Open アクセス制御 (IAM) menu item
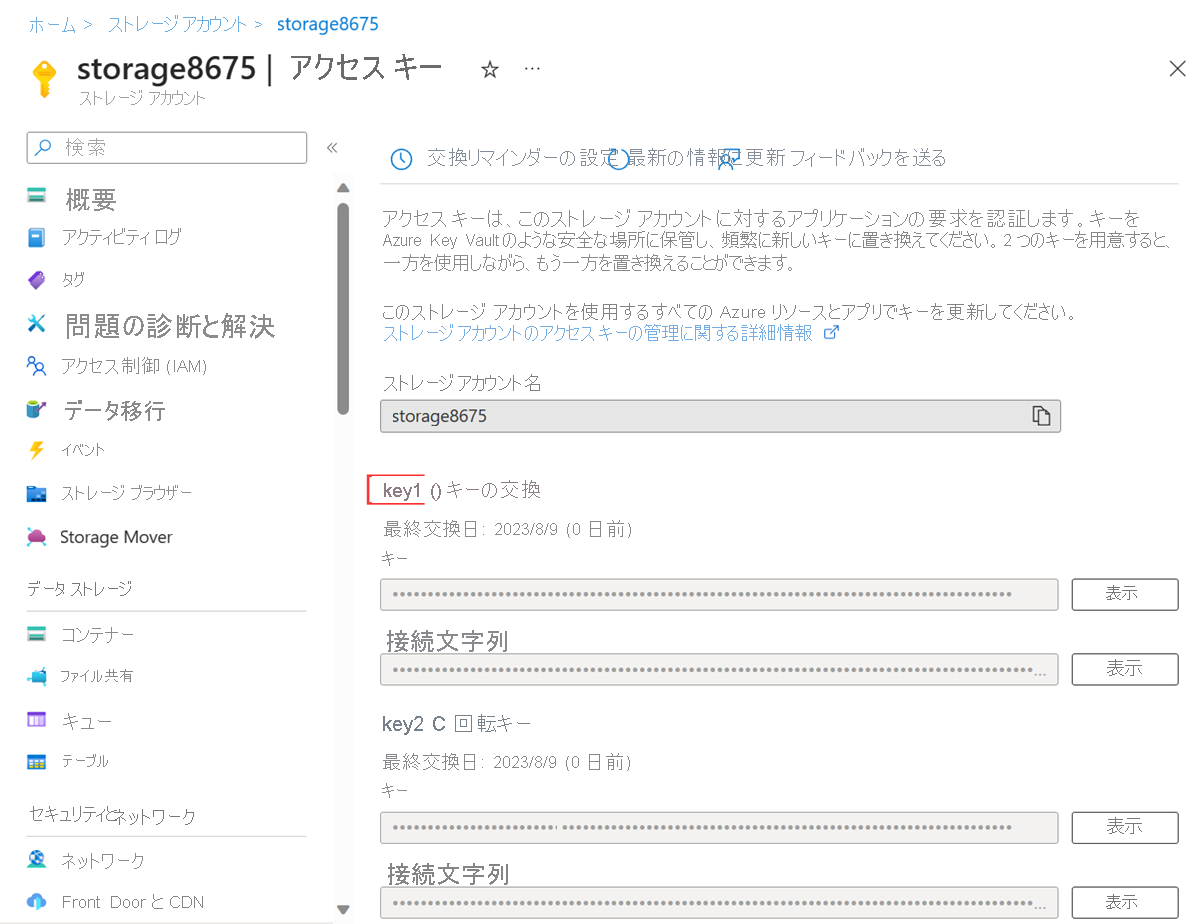Screen dimensions: 1200x924 (x=134, y=366)
